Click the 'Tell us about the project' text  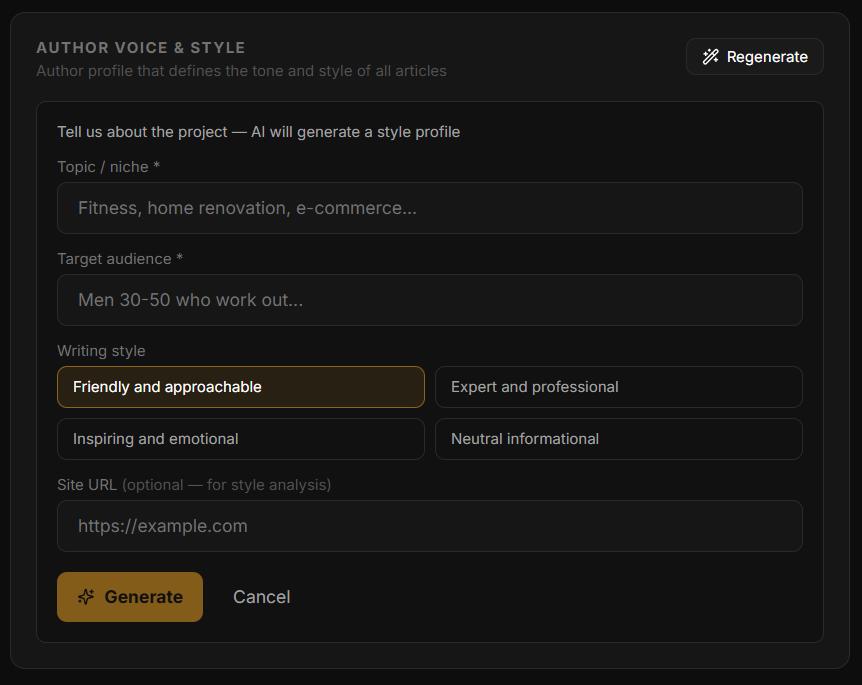pyautogui.click(x=258, y=132)
